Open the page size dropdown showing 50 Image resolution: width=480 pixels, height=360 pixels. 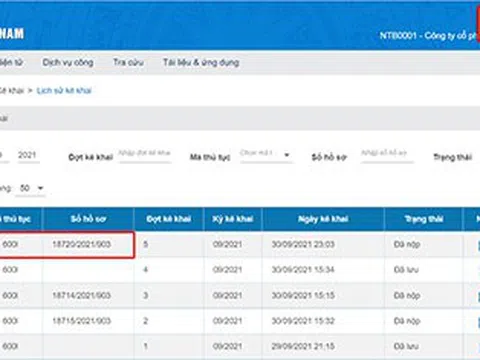[31, 188]
